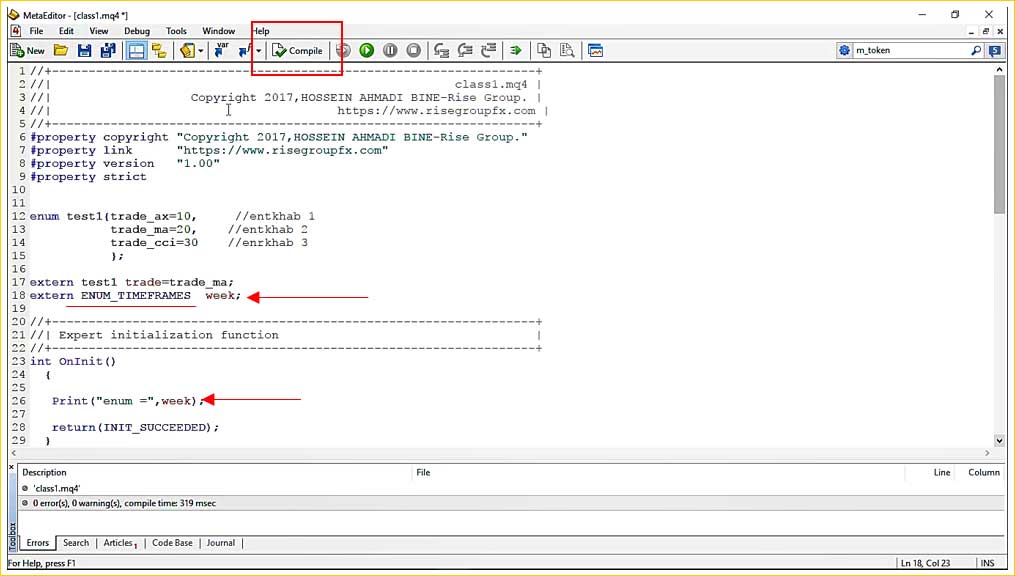Switch to the Search tab
The height and width of the screenshot is (576, 1015).
coord(76,543)
